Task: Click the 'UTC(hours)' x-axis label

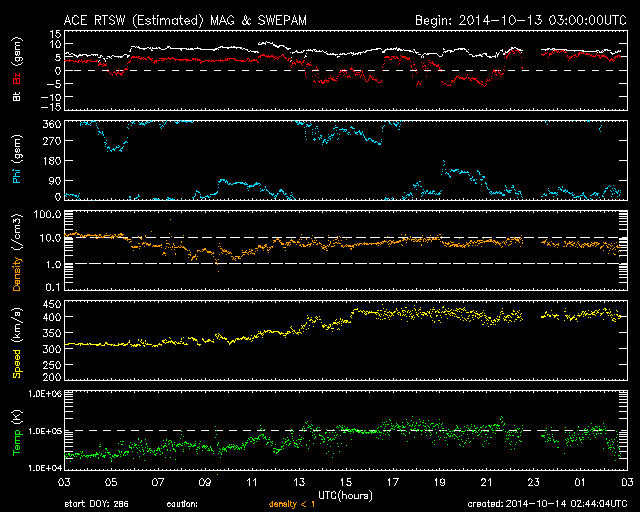Action: 345,496
